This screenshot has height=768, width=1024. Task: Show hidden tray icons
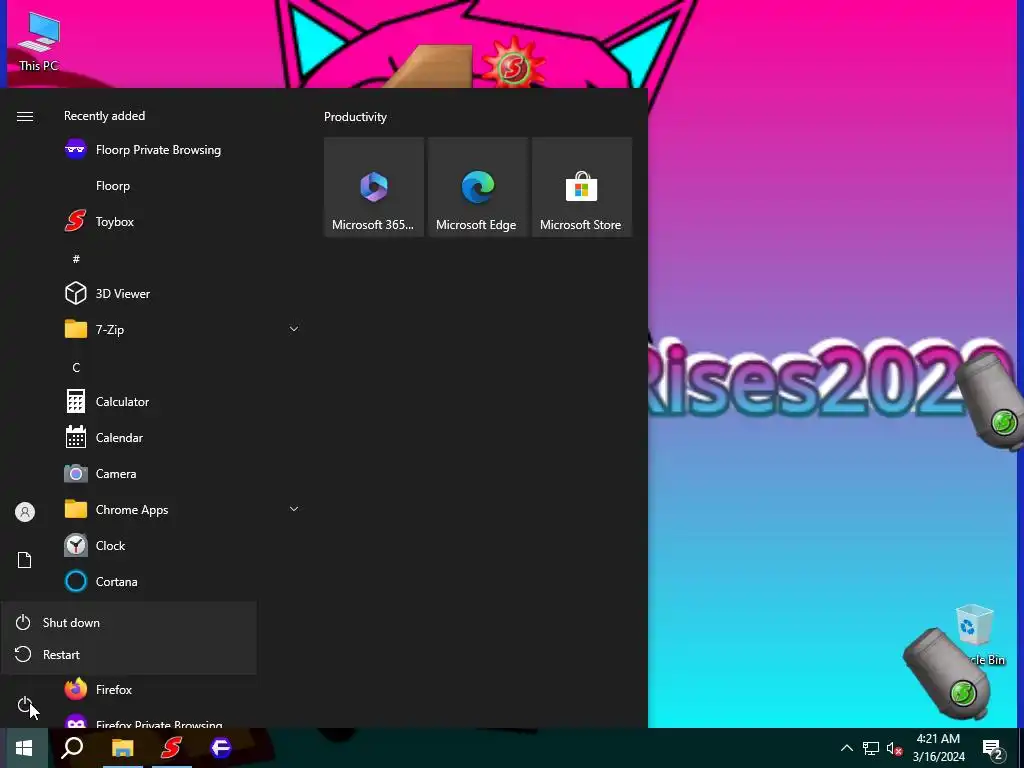pyautogui.click(x=846, y=748)
